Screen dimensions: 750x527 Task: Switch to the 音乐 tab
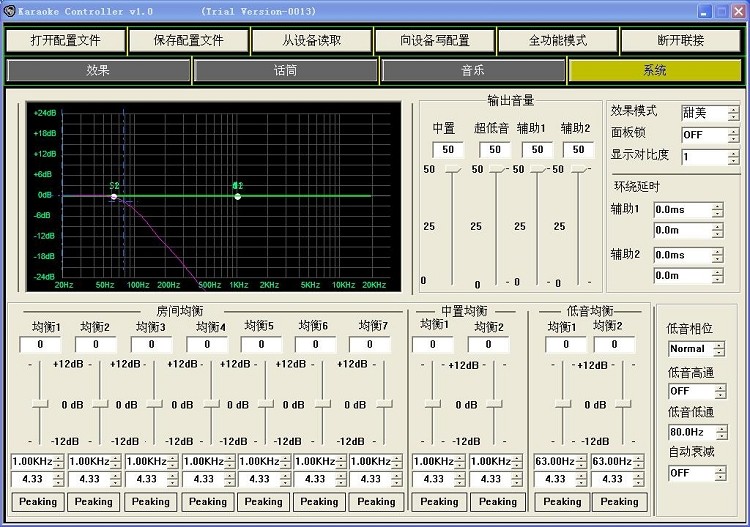473,71
